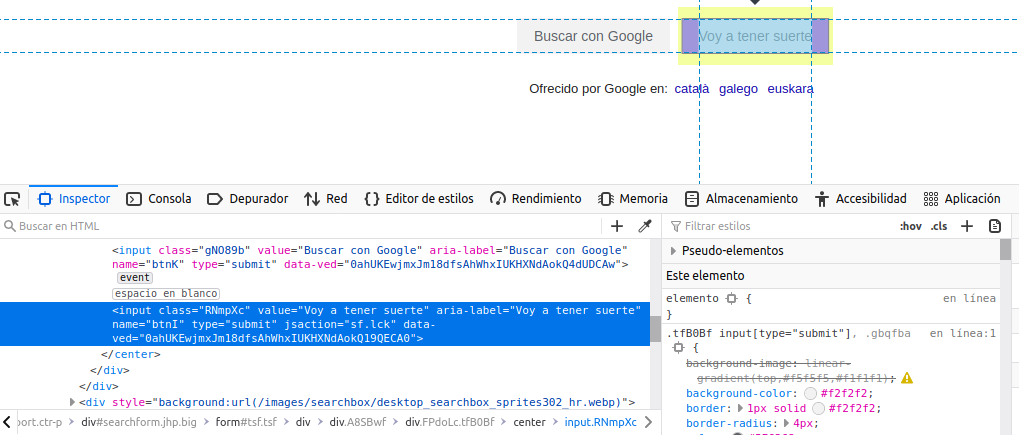This screenshot has width=1019, height=435.
Task: Click the 'Voy a tener suerte' button
Action: 755,36
